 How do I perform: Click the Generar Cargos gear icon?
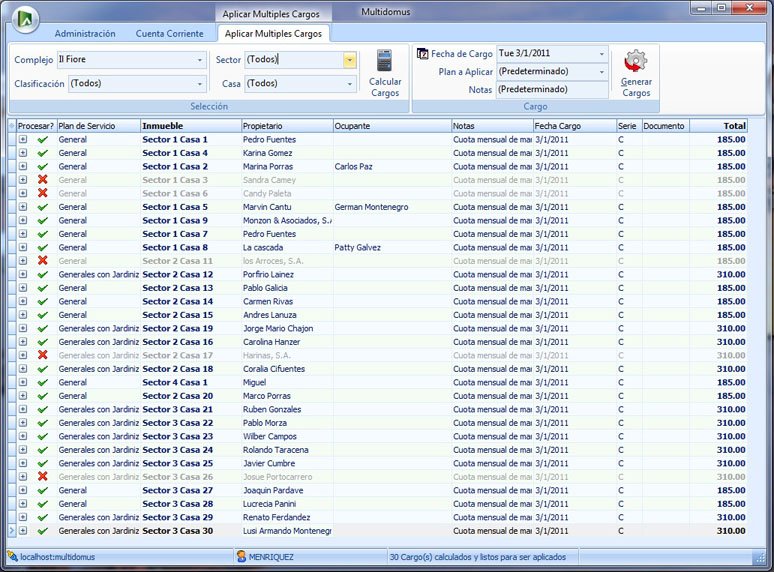636,62
